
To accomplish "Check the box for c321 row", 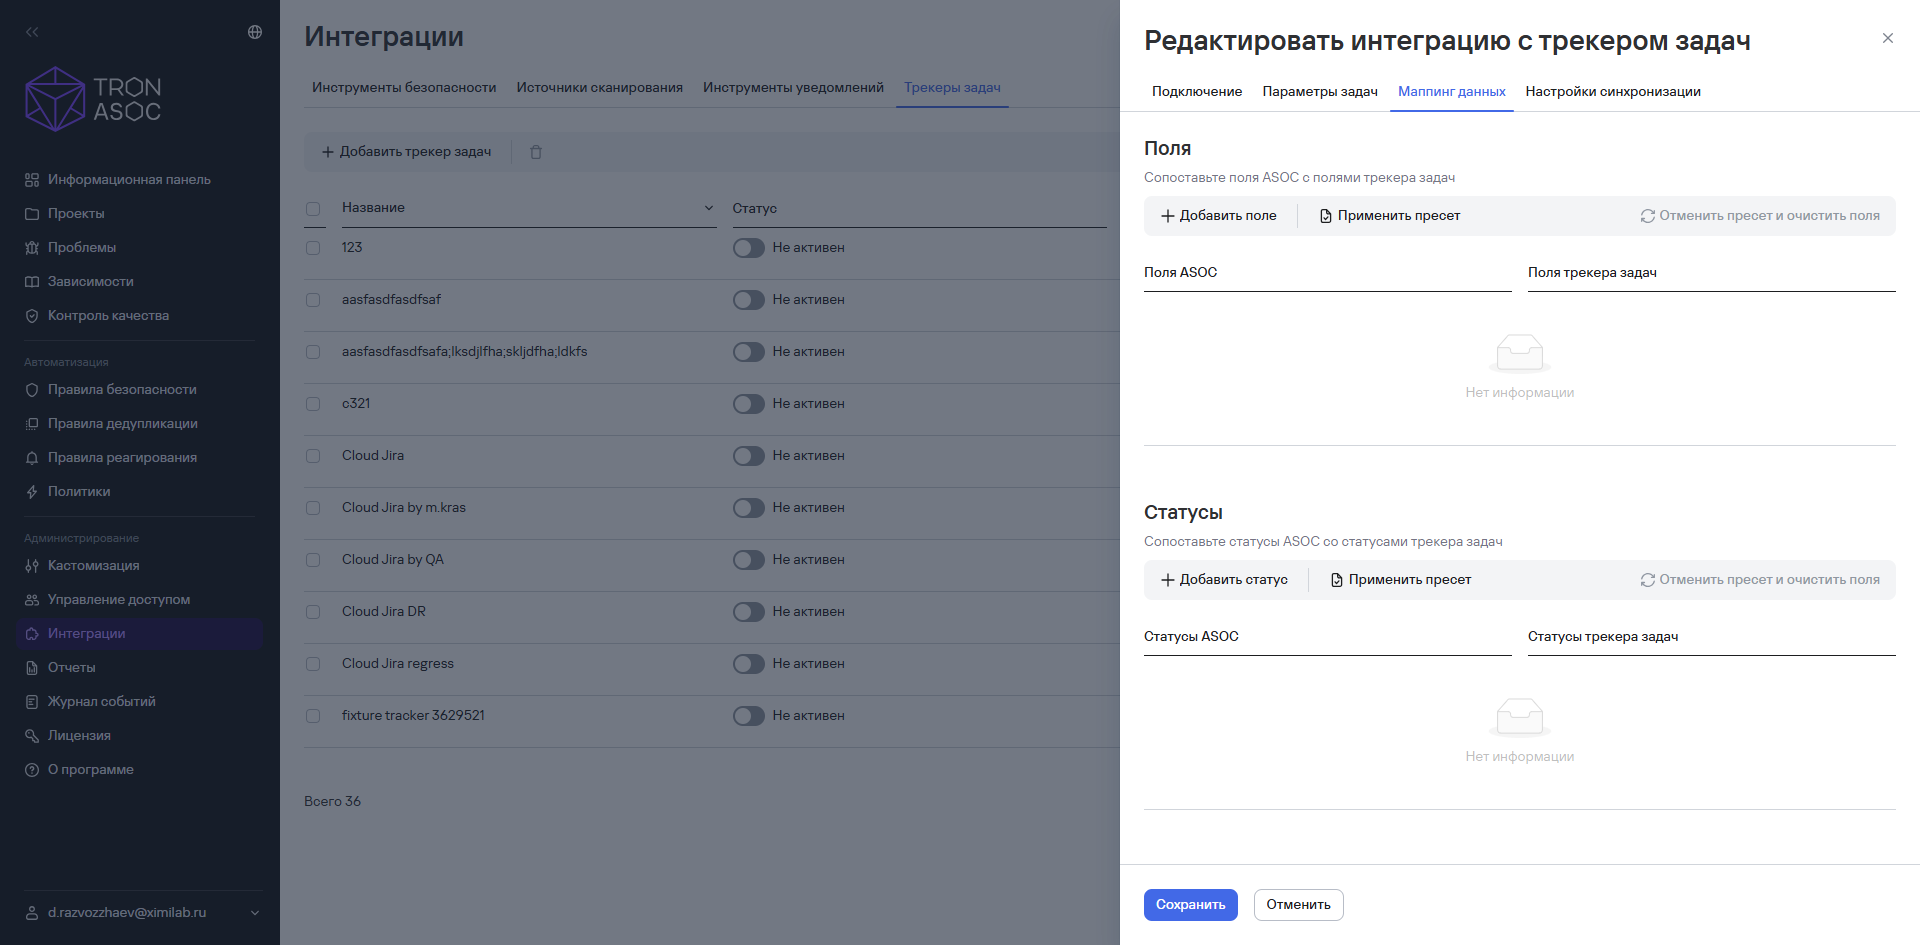I will (x=313, y=404).
